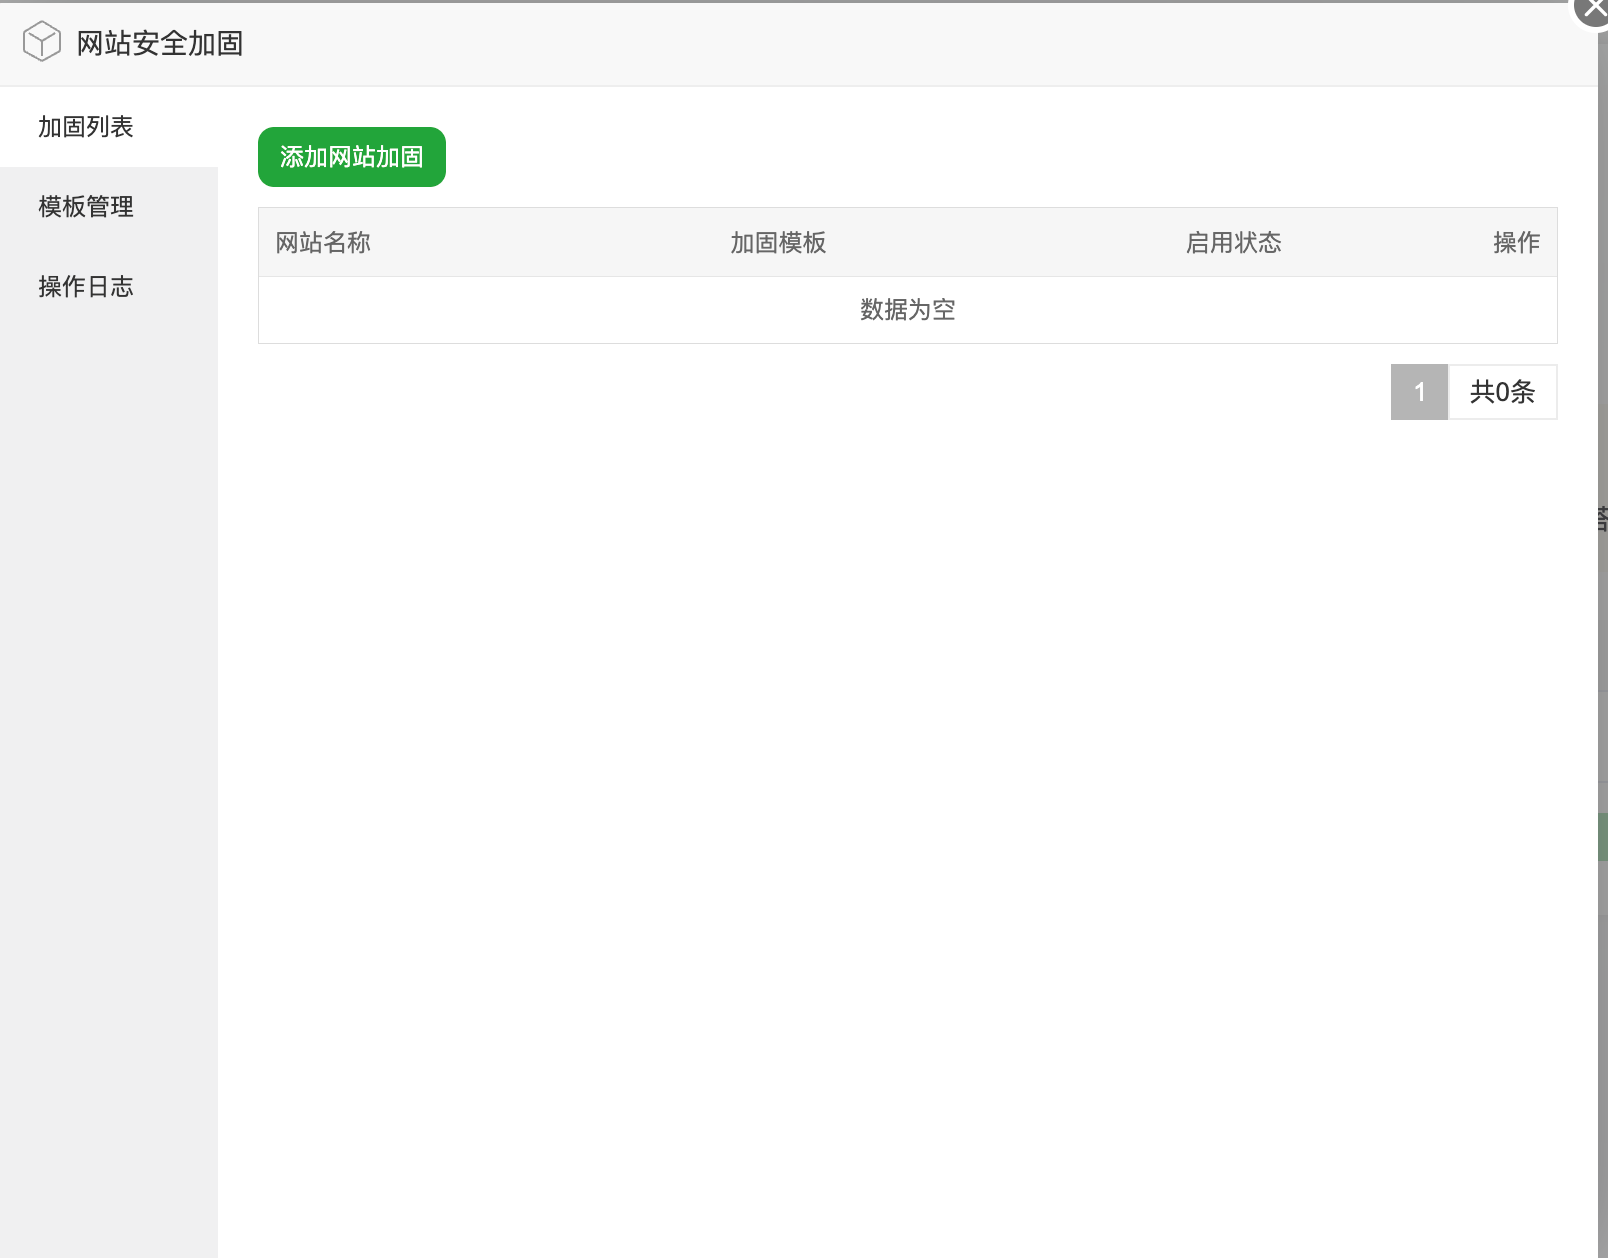
Task: Click the cube icon beside 网站安全加固
Action: [x=42, y=42]
